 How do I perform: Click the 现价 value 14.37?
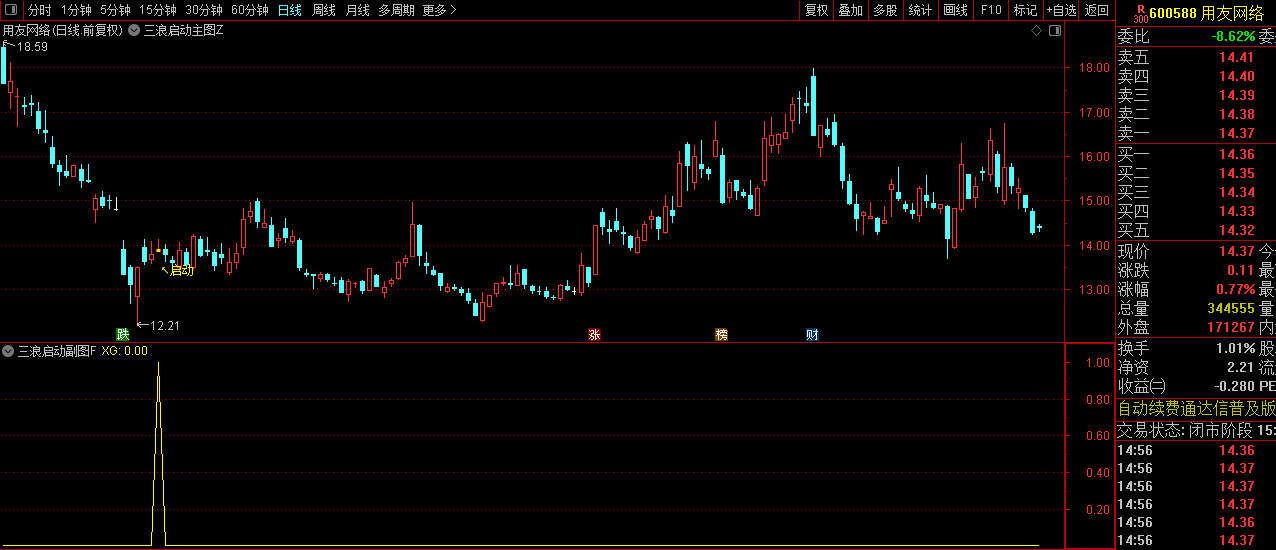point(1236,251)
